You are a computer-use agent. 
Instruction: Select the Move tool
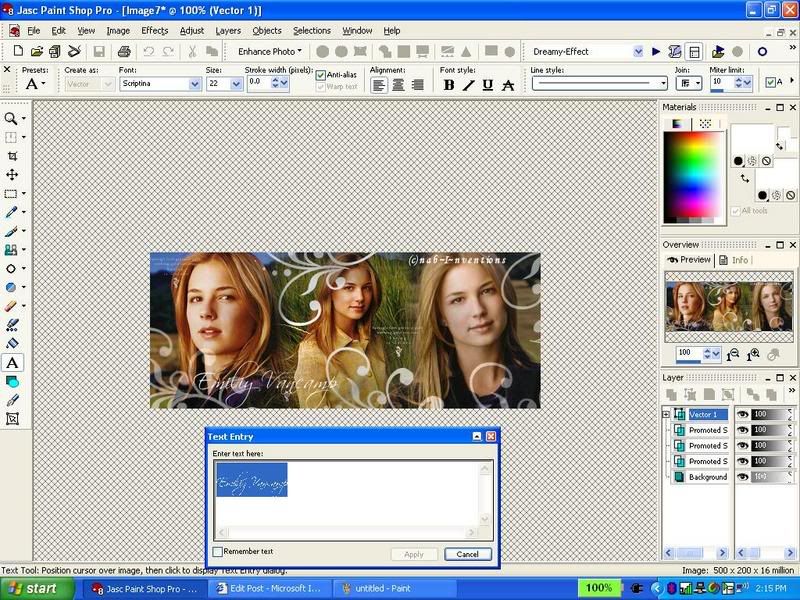[12, 175]
